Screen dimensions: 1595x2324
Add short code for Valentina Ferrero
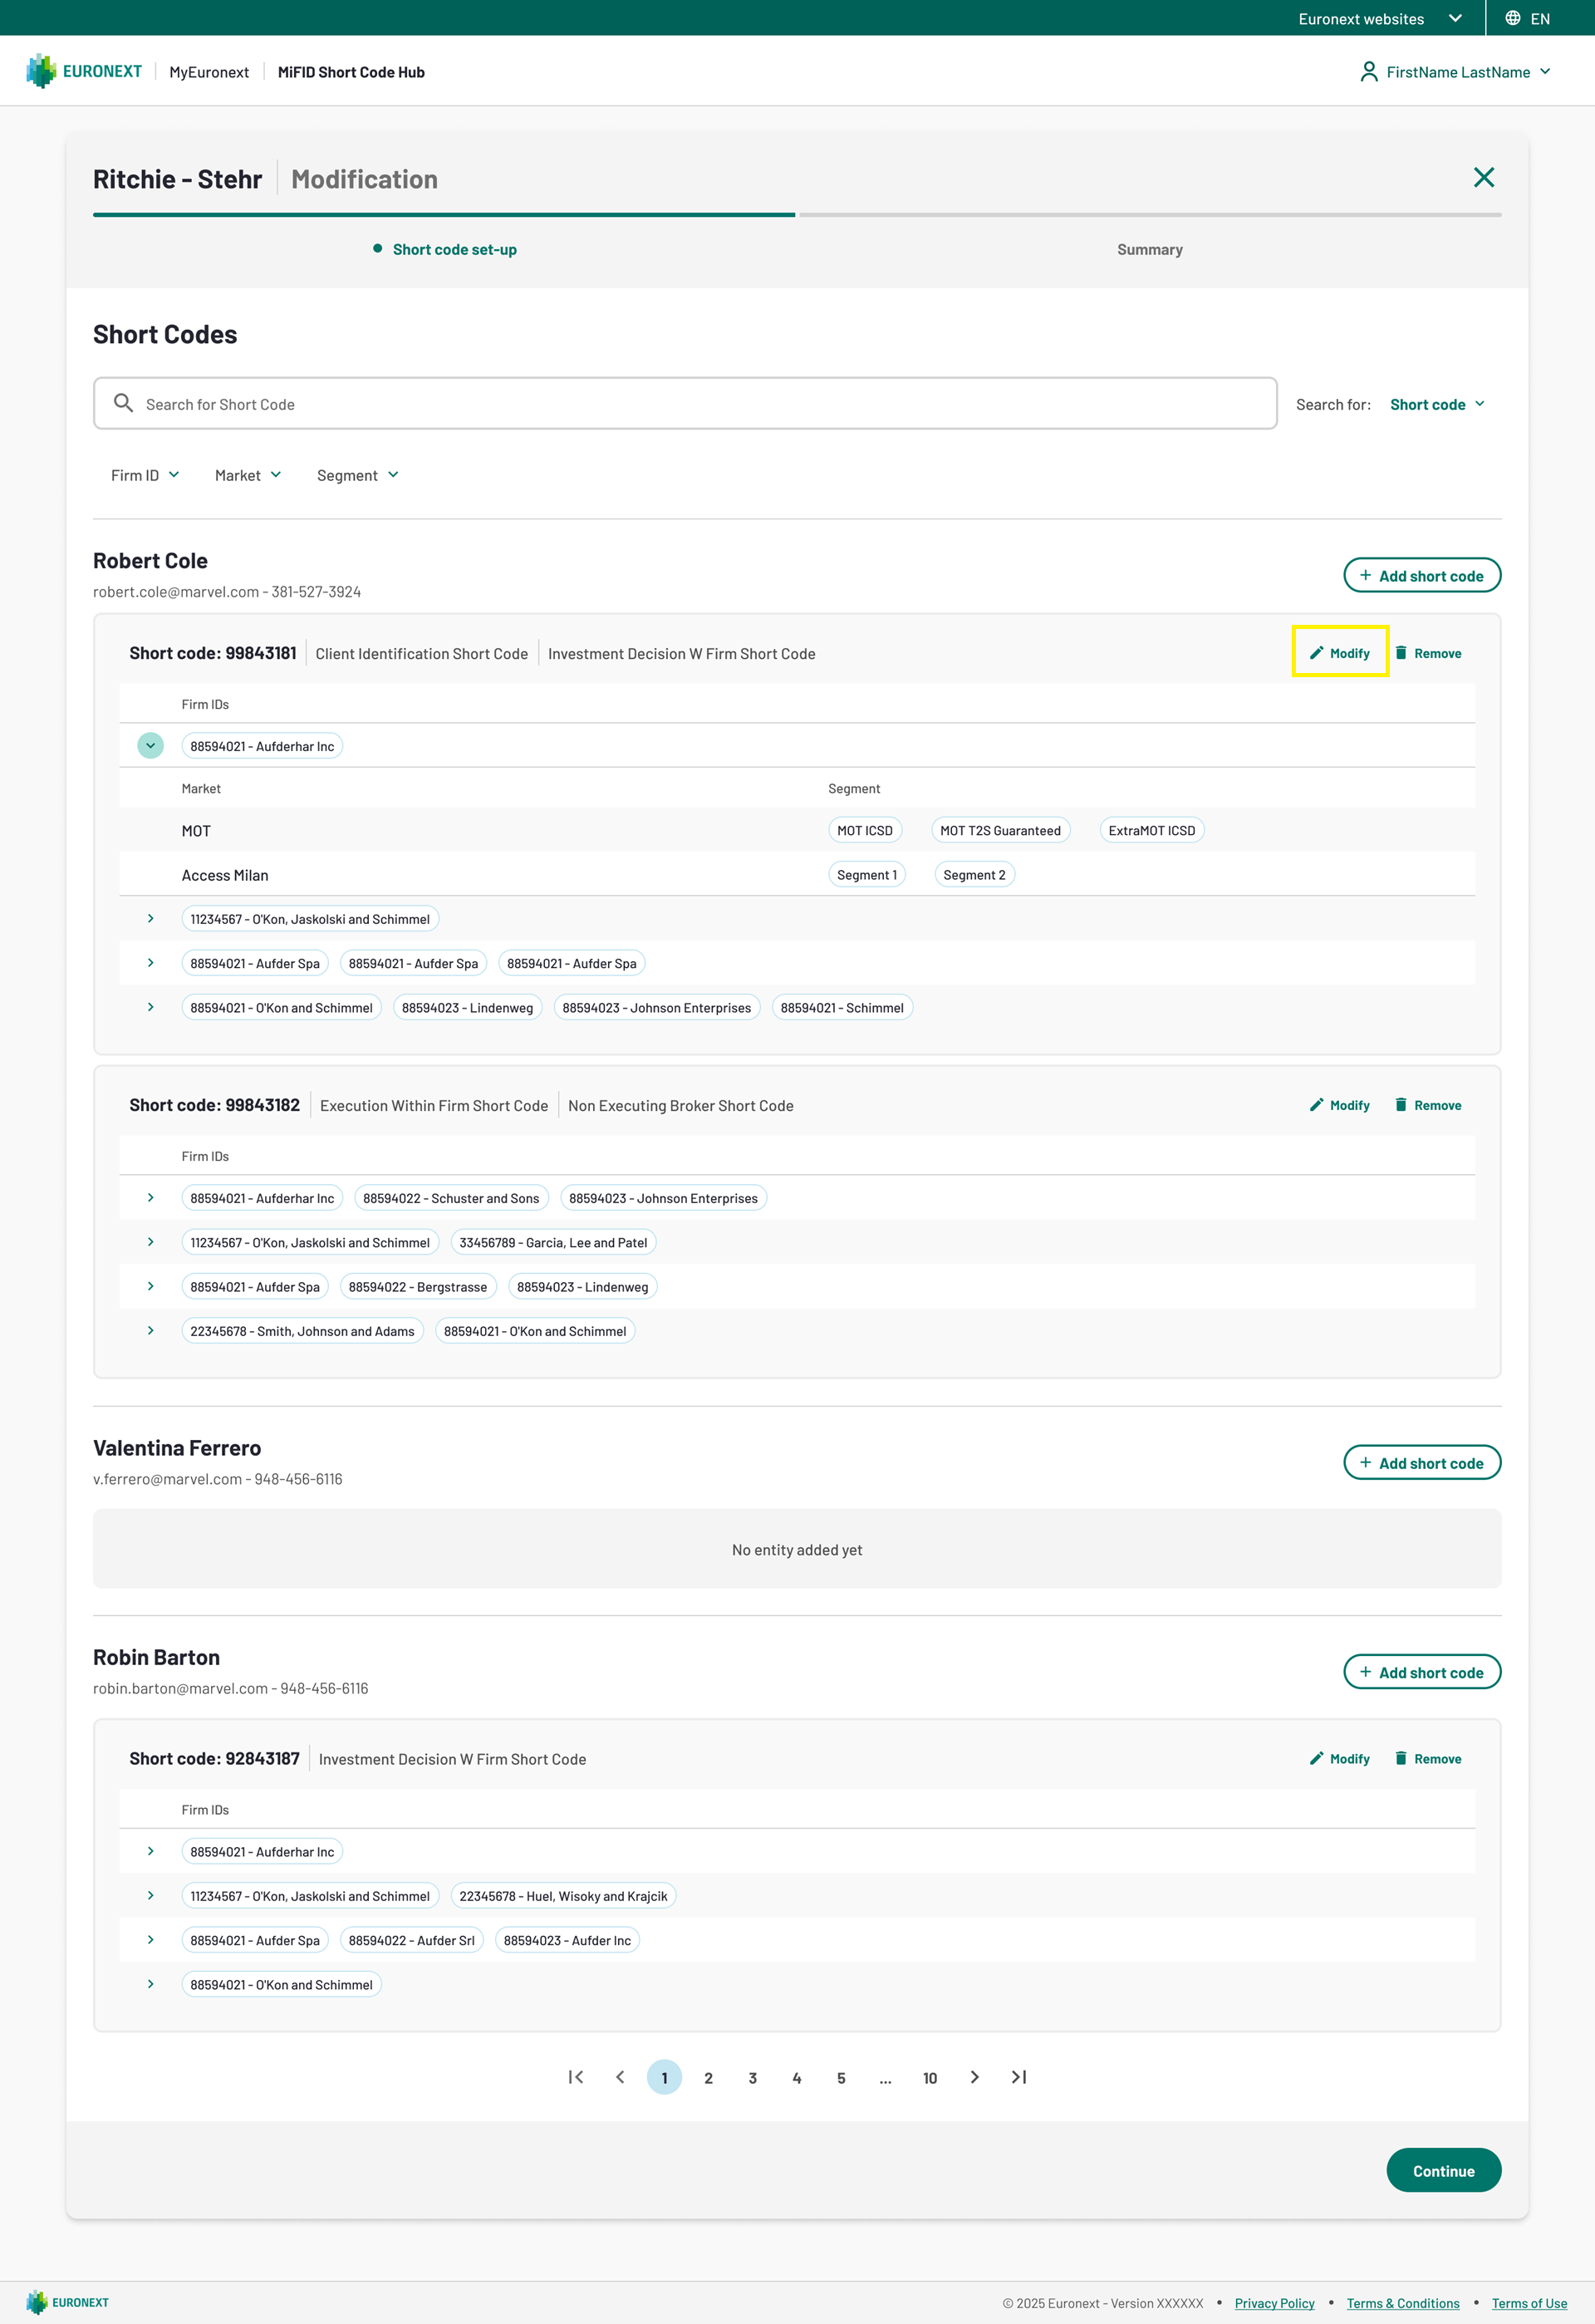(x=1421, y=1462)
